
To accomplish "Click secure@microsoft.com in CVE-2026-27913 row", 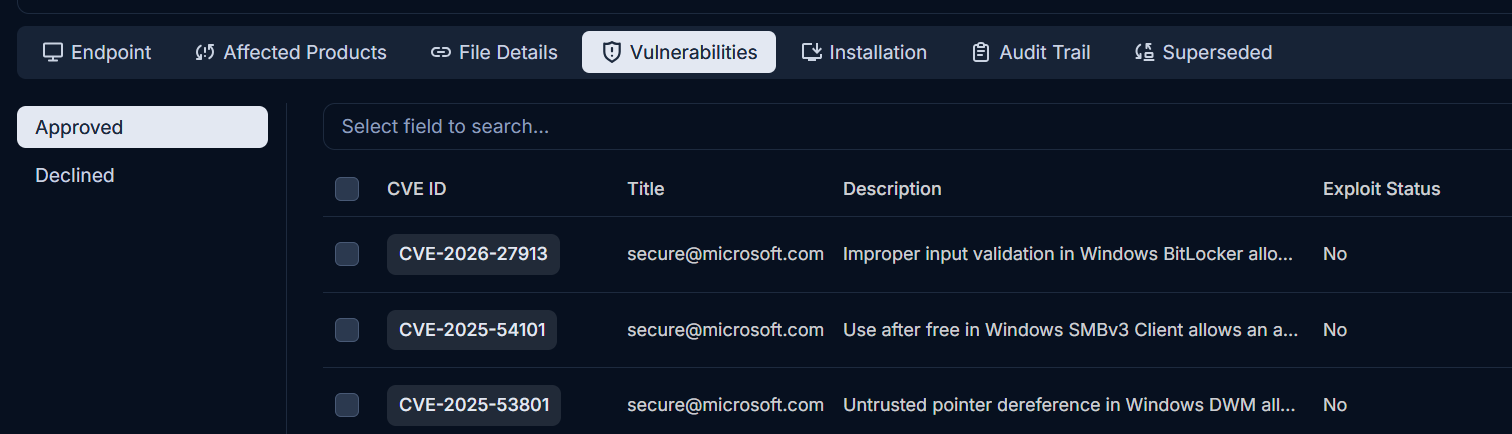I will pos(725,254).
